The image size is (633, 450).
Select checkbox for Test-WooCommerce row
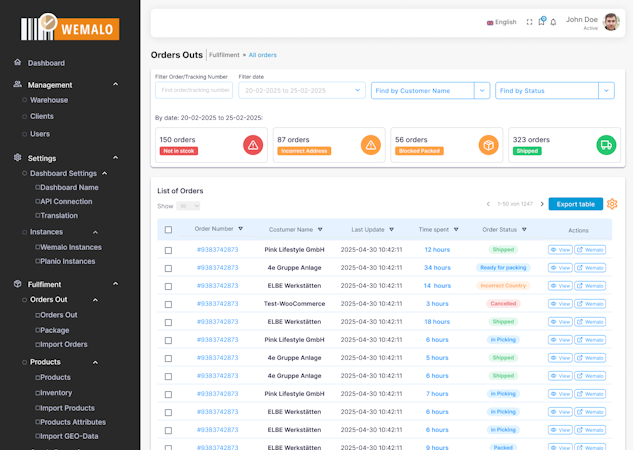tap(168, 304)
